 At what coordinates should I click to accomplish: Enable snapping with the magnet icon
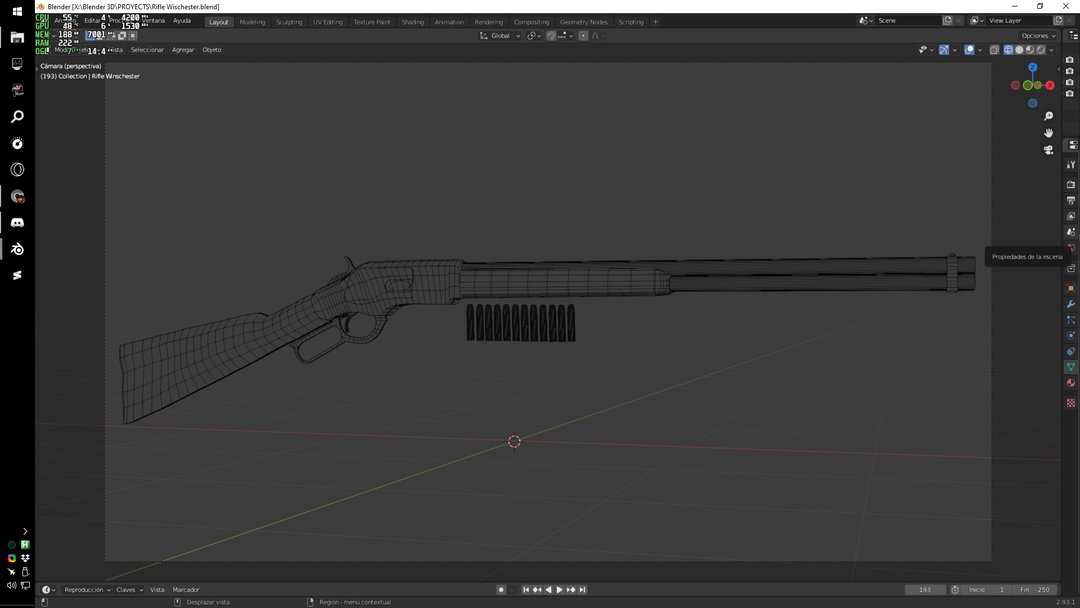click(550, 35)
